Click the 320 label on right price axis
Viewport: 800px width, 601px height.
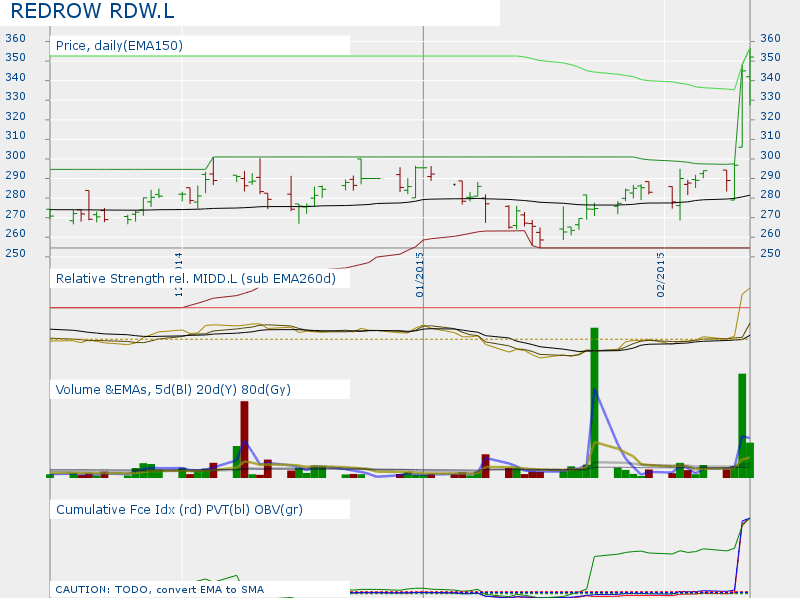click(x=770, y=116)
